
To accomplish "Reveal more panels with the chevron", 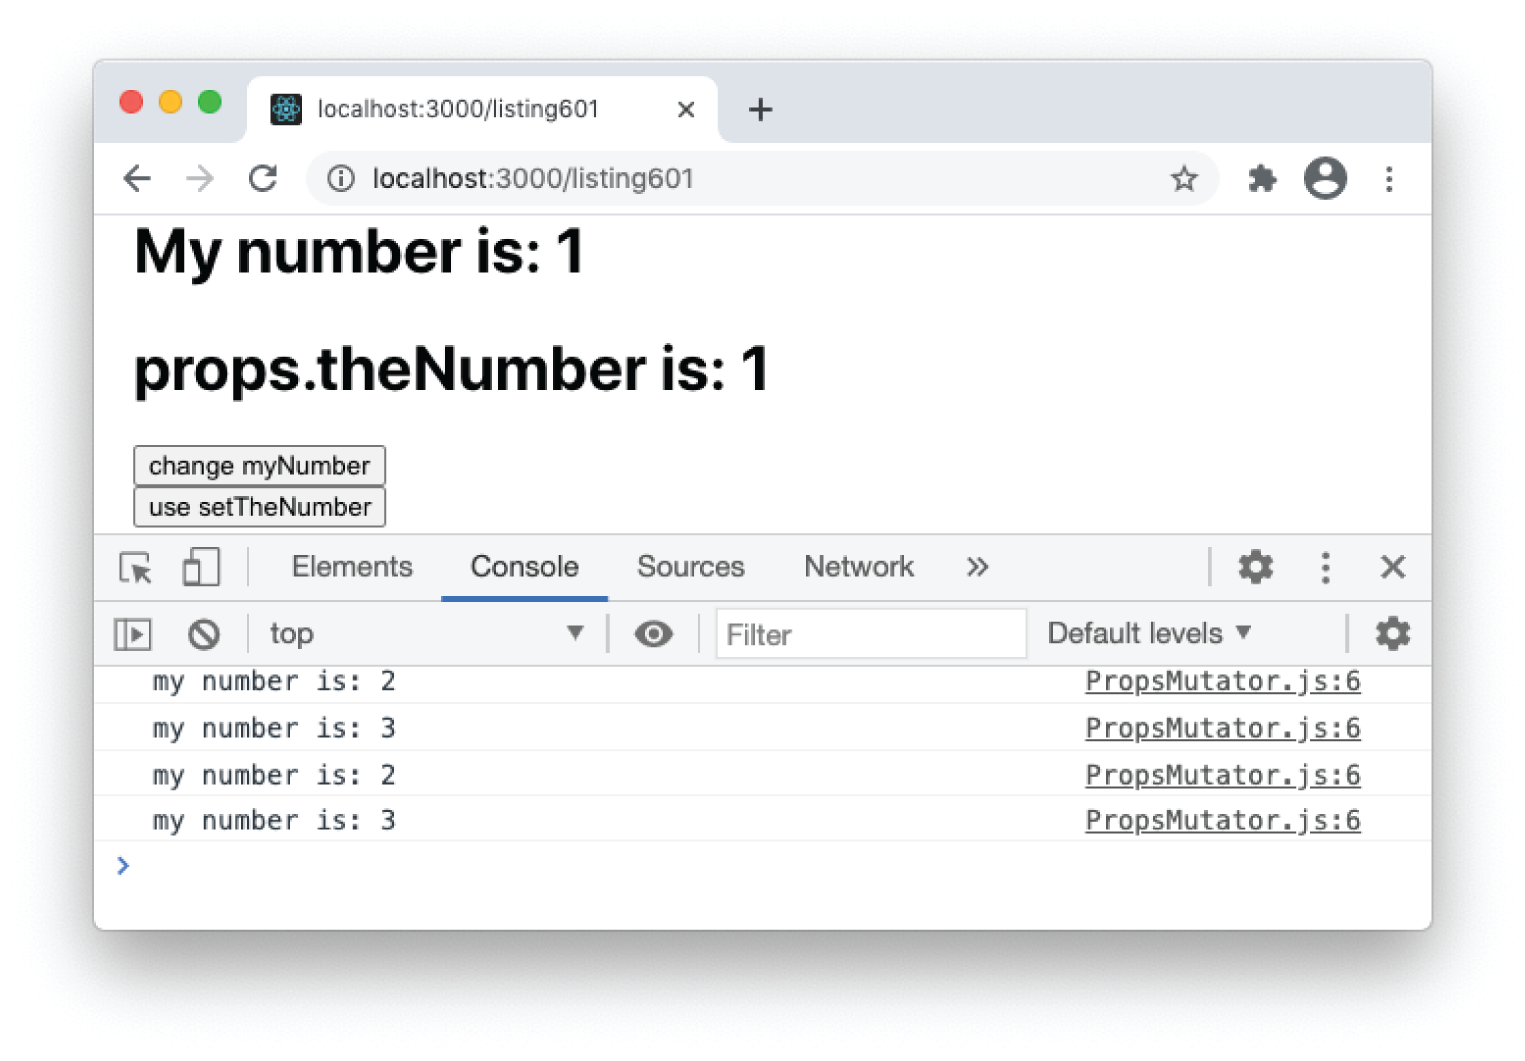I will [x=977, y=567].
